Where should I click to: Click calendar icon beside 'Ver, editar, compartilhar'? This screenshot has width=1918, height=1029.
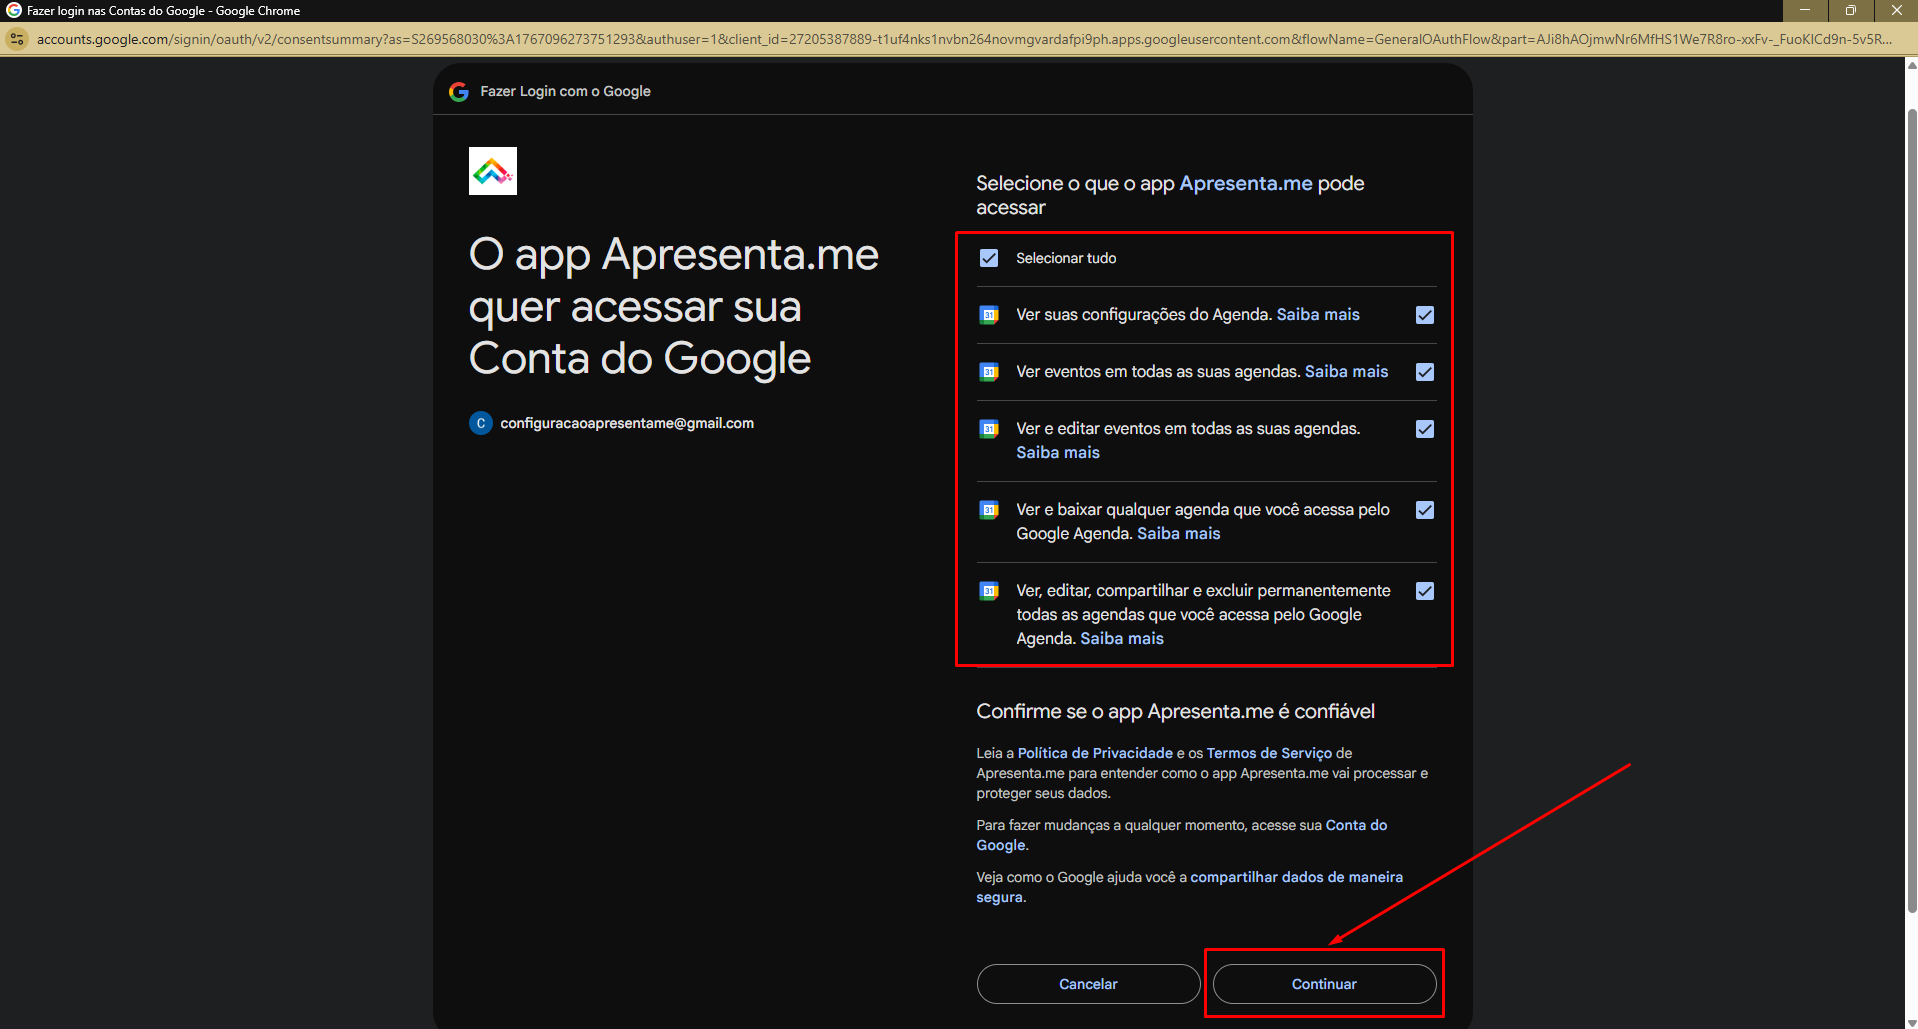click(x=989, y=591)
